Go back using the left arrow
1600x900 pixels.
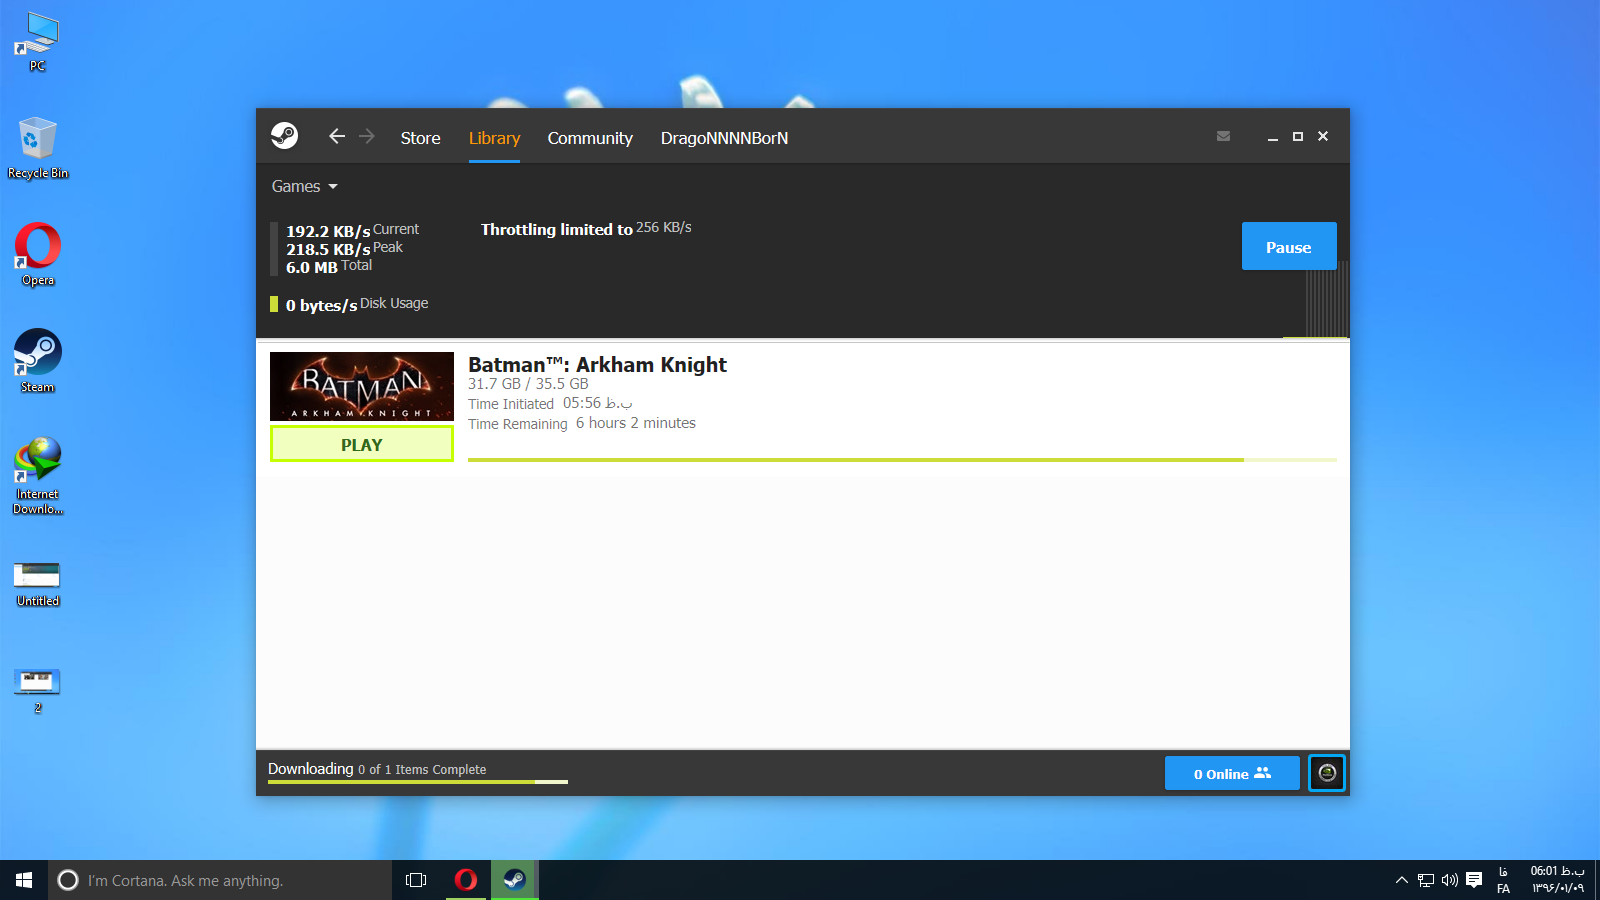337,136
